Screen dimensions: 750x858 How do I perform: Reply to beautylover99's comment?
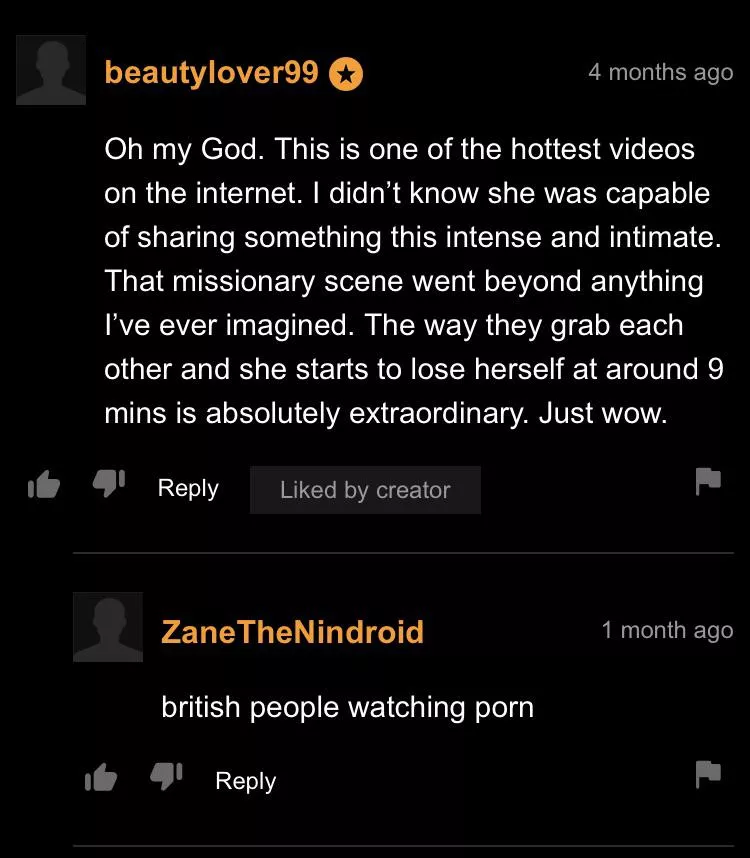(x=188, y=488)
